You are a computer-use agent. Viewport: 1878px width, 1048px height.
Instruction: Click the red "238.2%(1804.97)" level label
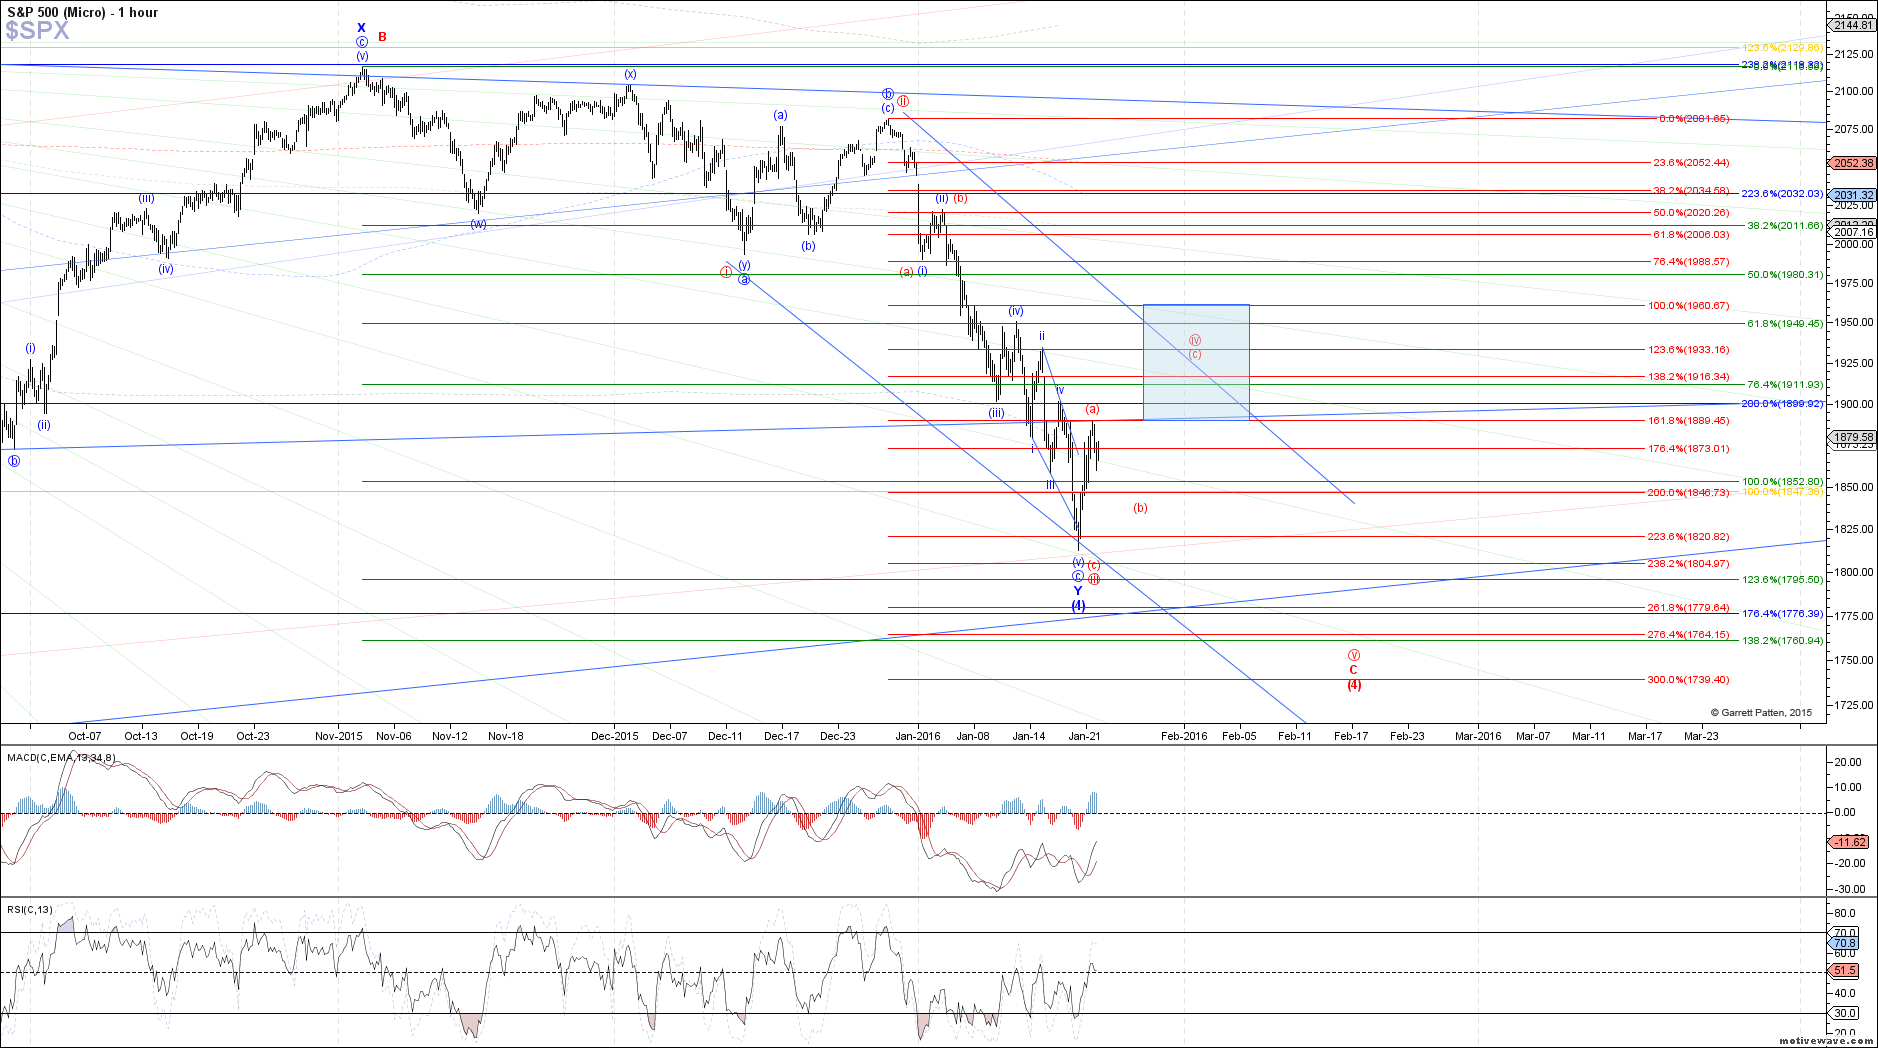point(1688,564)
